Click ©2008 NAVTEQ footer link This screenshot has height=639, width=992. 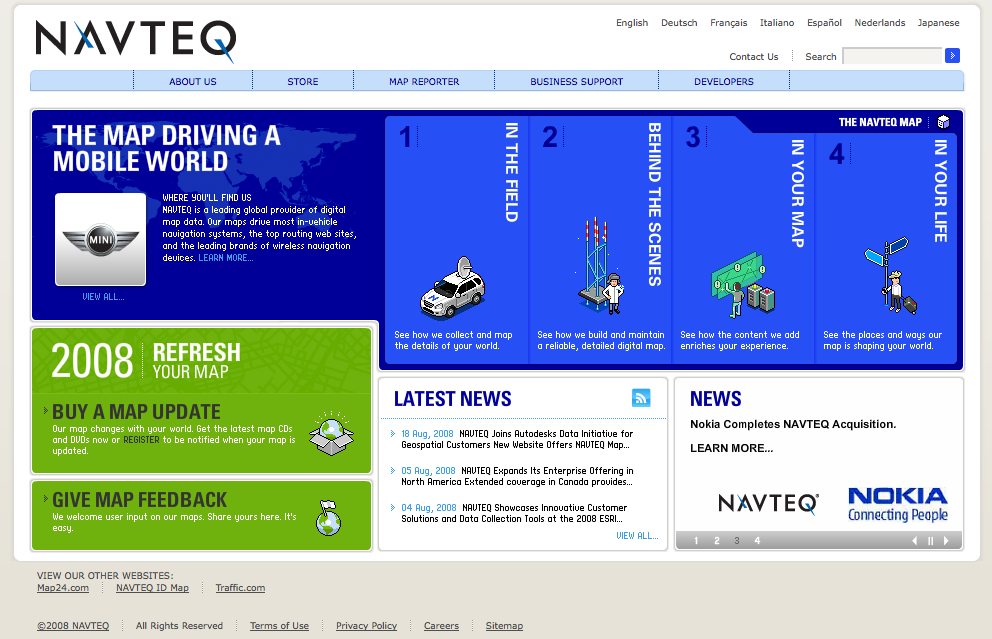[73, 626]
